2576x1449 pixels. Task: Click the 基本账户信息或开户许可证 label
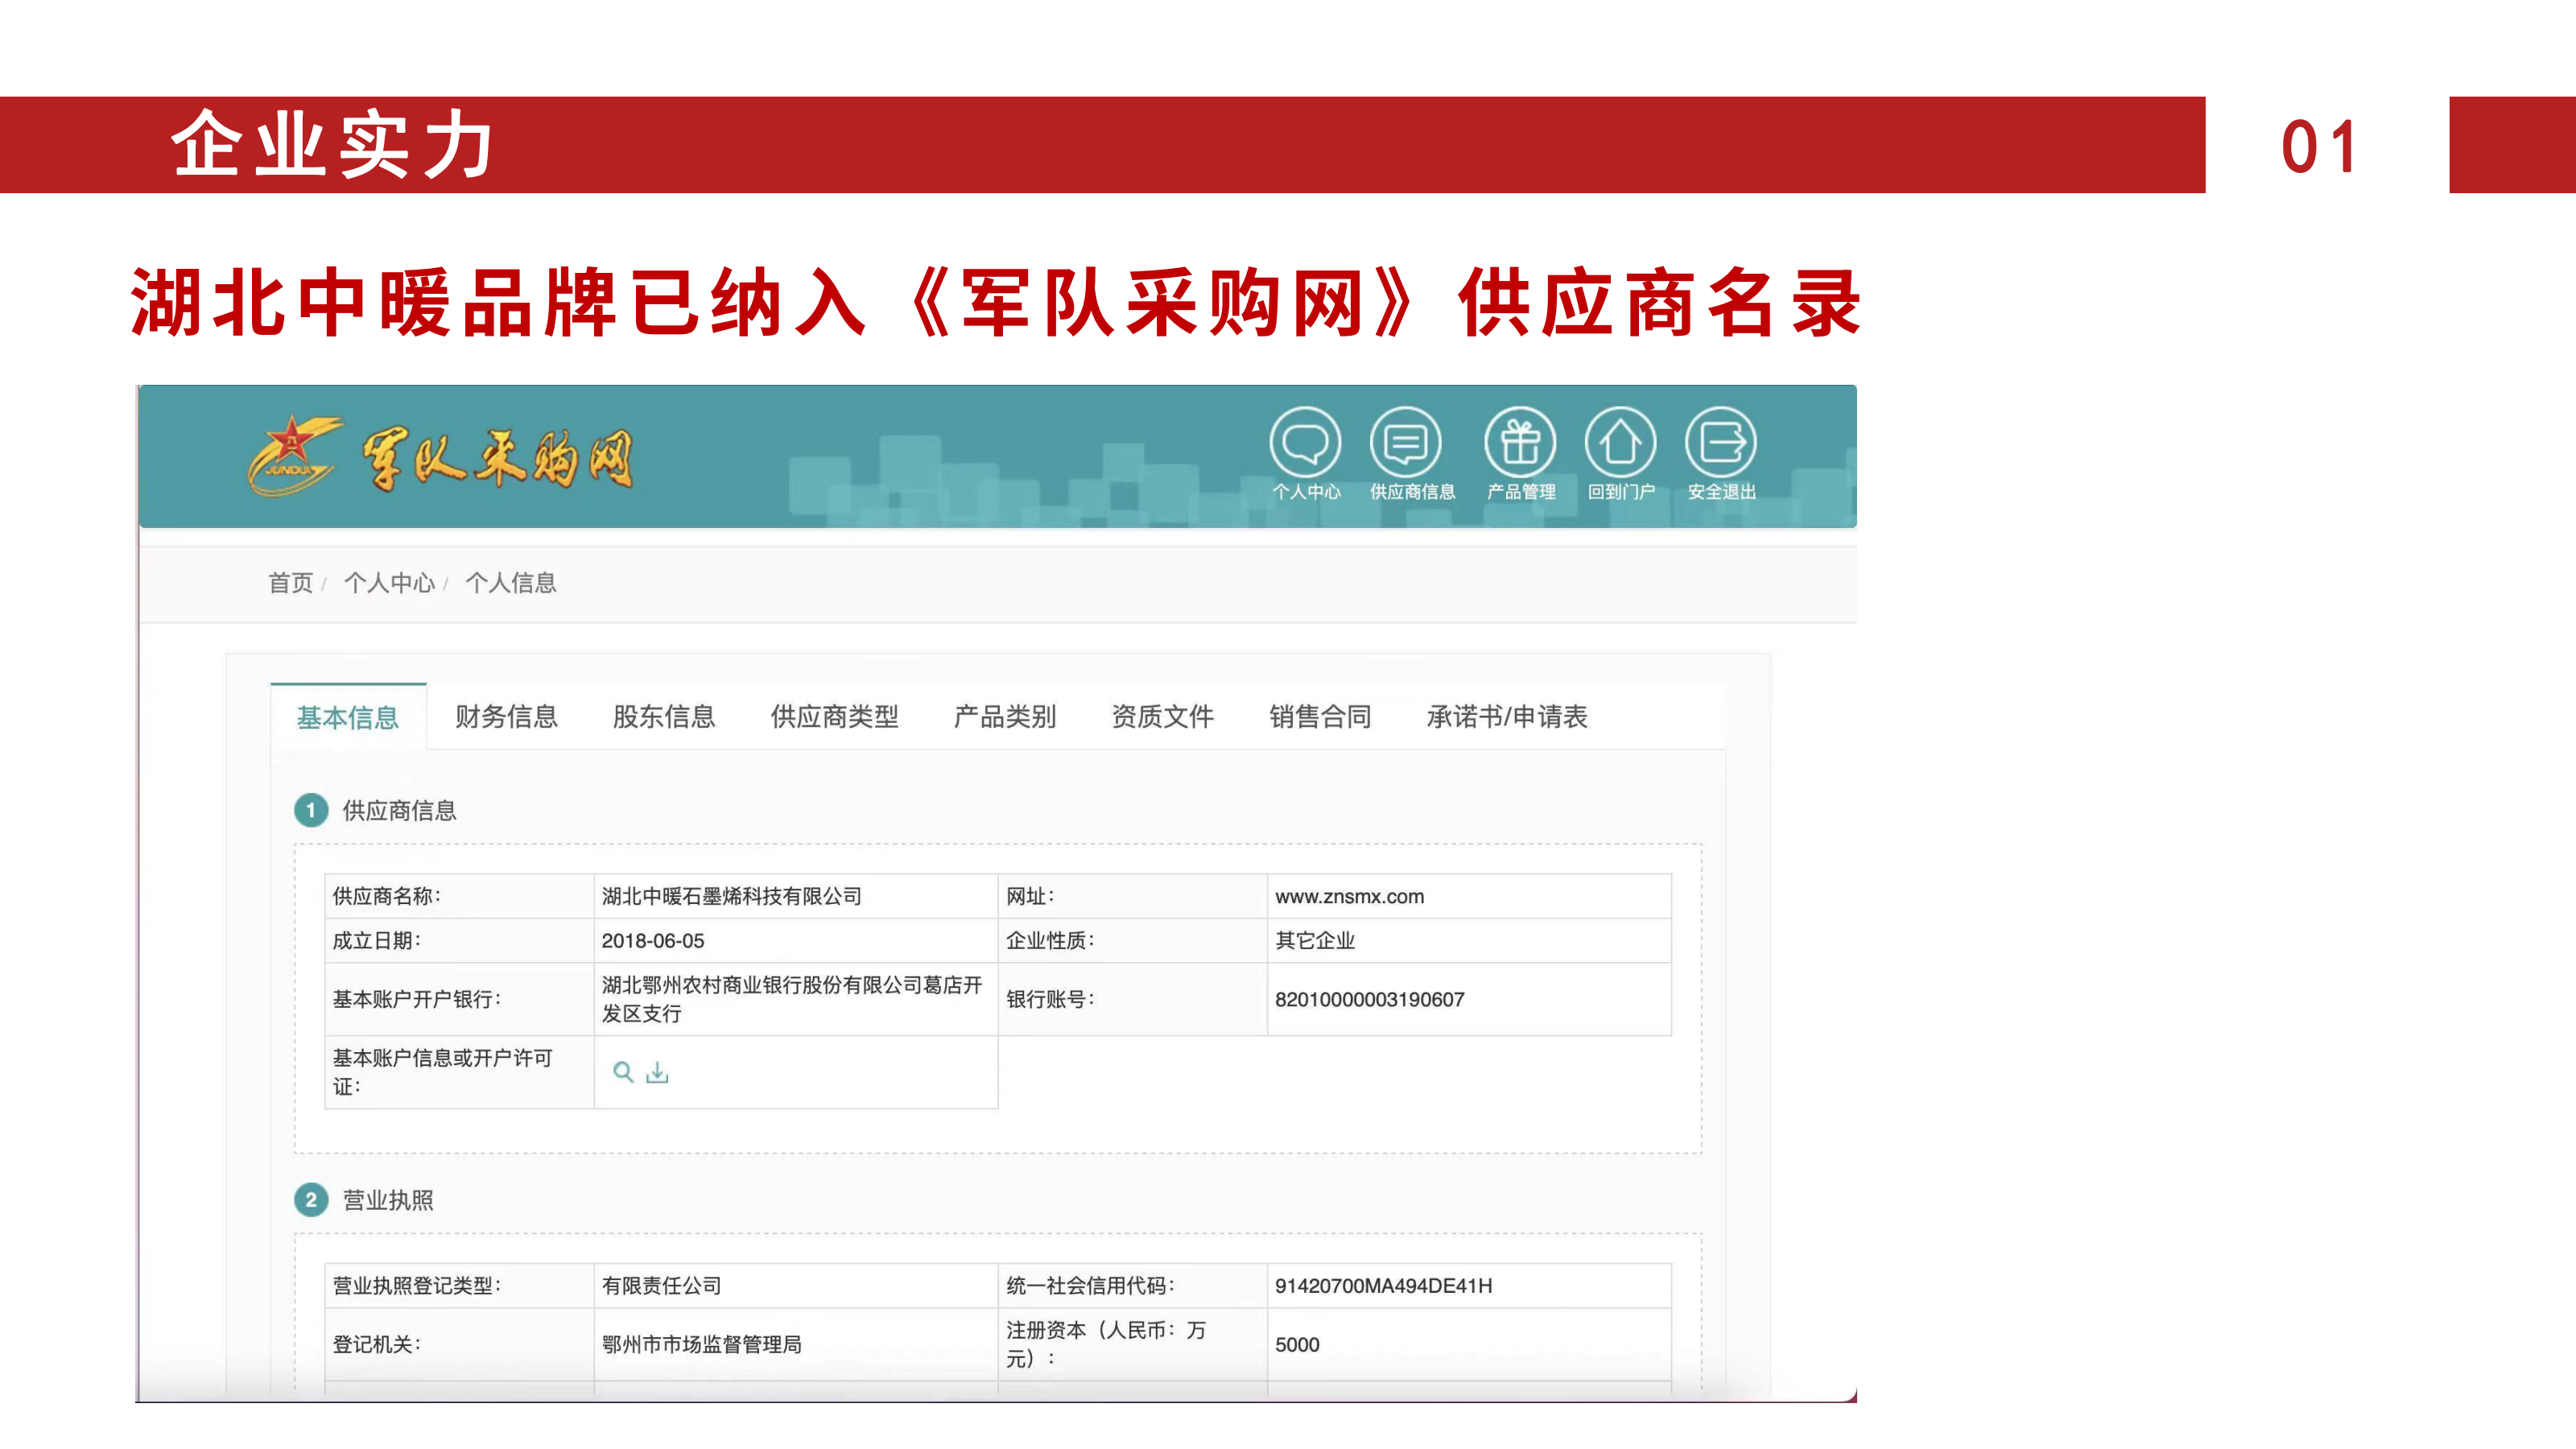(442, 1072)
